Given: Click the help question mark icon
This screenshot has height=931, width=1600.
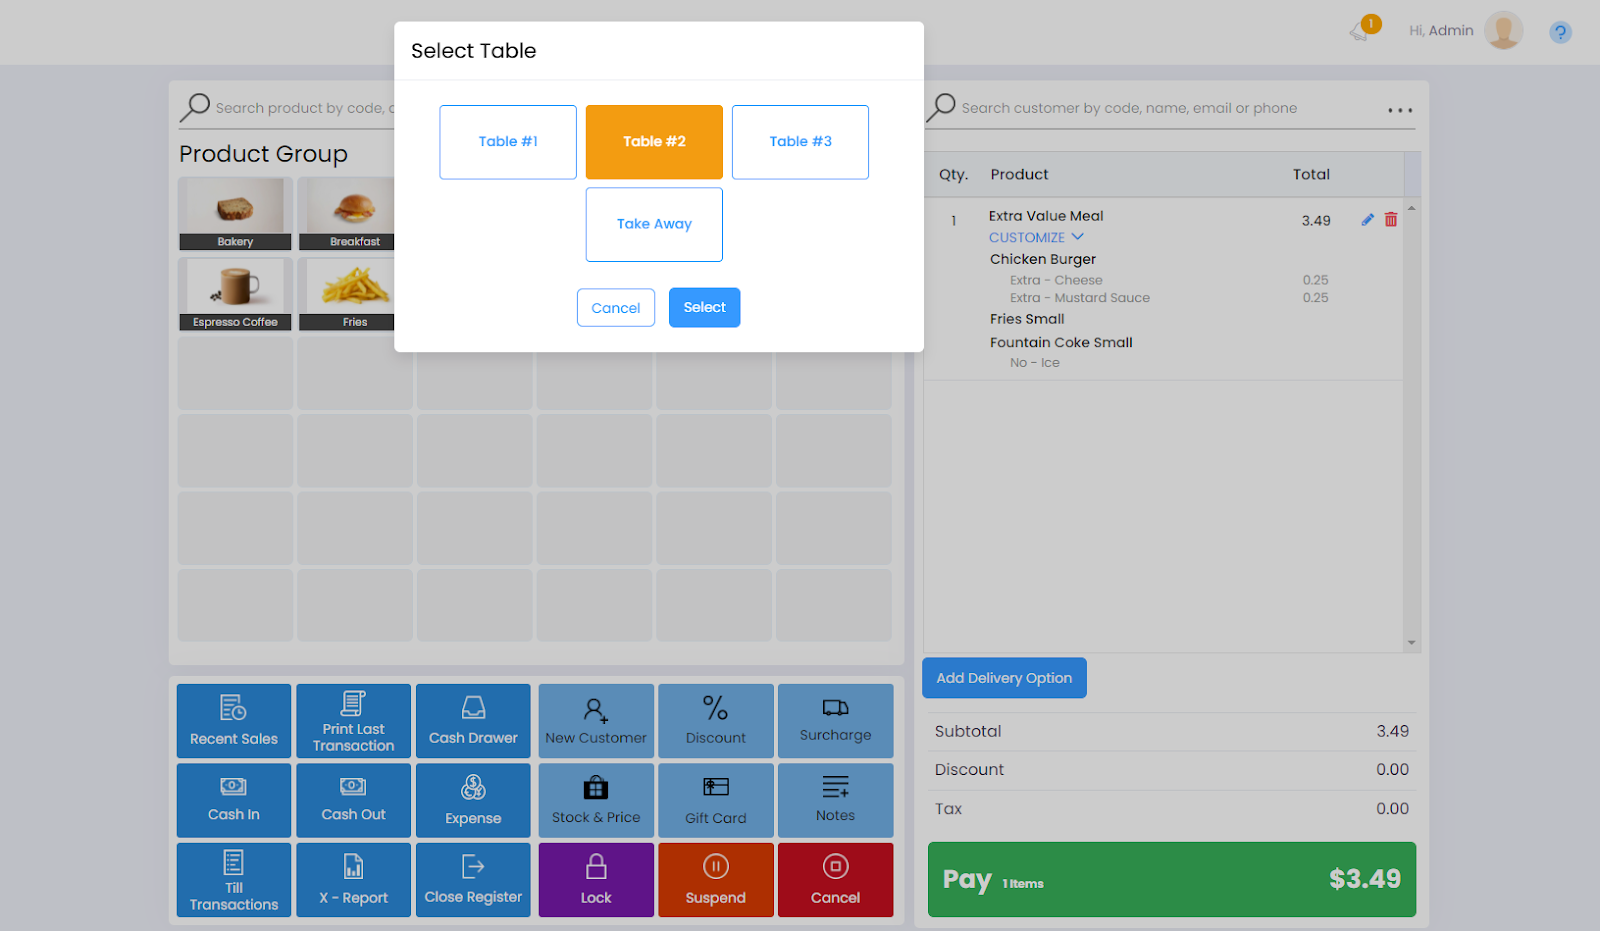Looking at the screenshot, I should click(1559, 32).
